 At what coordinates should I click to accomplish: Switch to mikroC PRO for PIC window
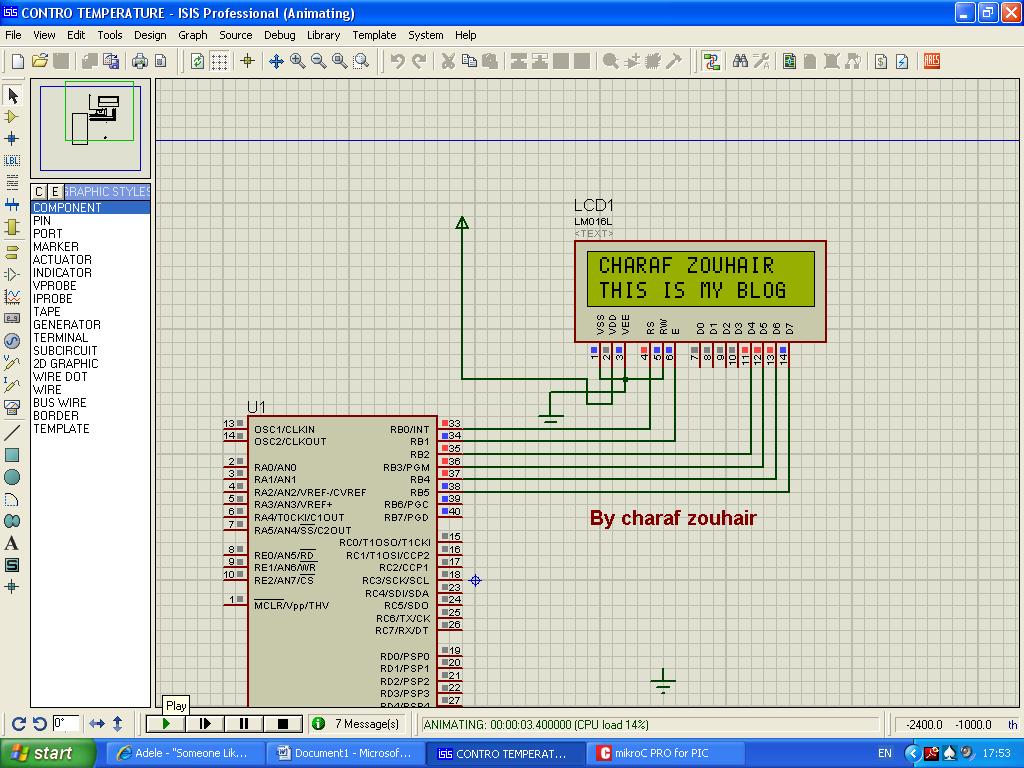pos(664,752)
